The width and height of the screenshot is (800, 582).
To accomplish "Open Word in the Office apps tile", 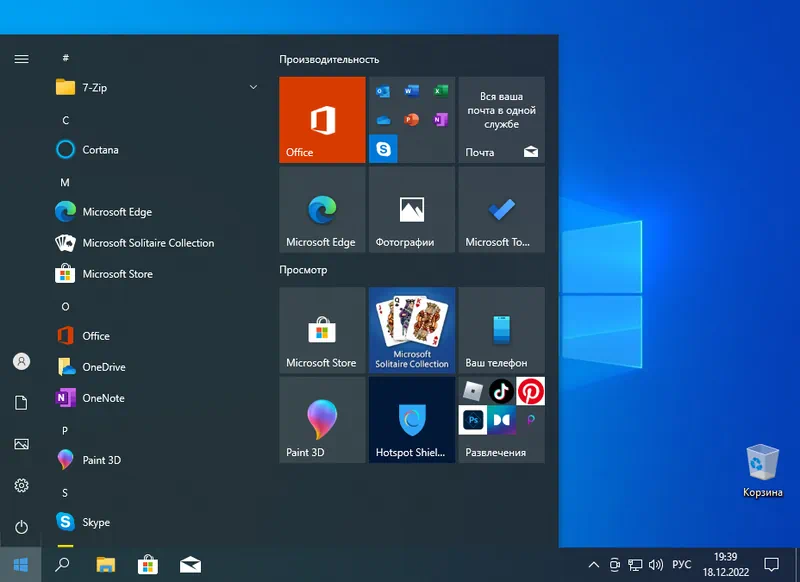I will (412, 91).
